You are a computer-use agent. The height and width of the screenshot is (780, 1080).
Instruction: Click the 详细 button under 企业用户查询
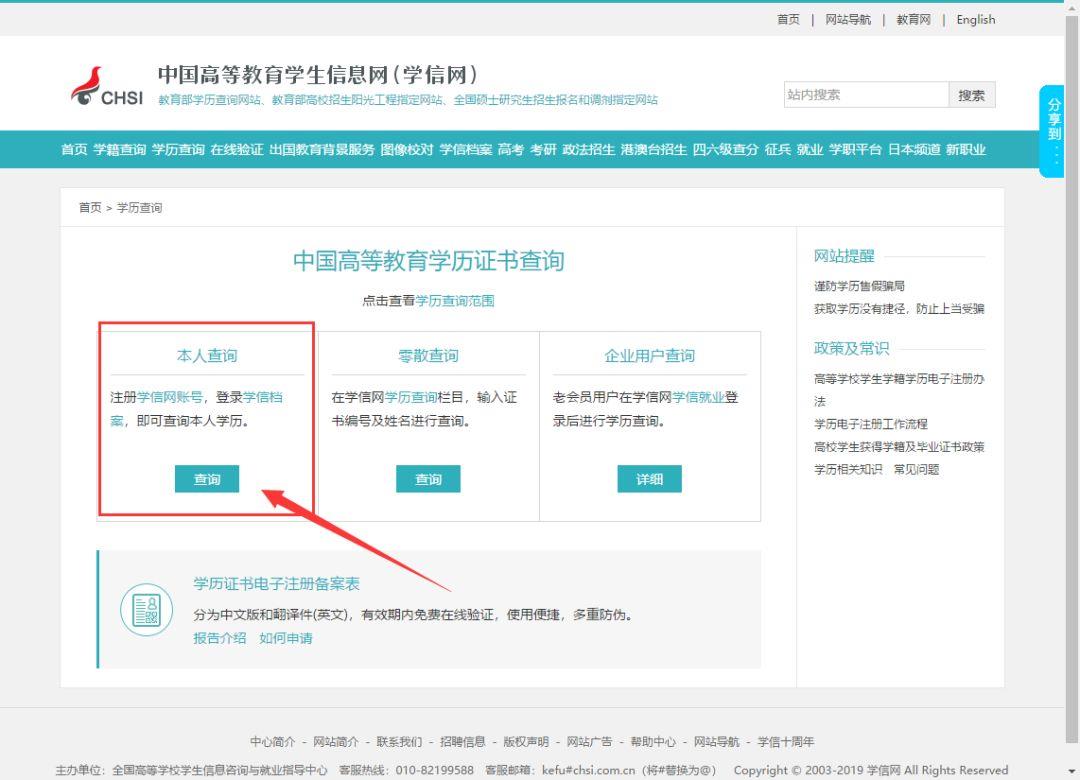pyautogui.click(x=650, y=479)
